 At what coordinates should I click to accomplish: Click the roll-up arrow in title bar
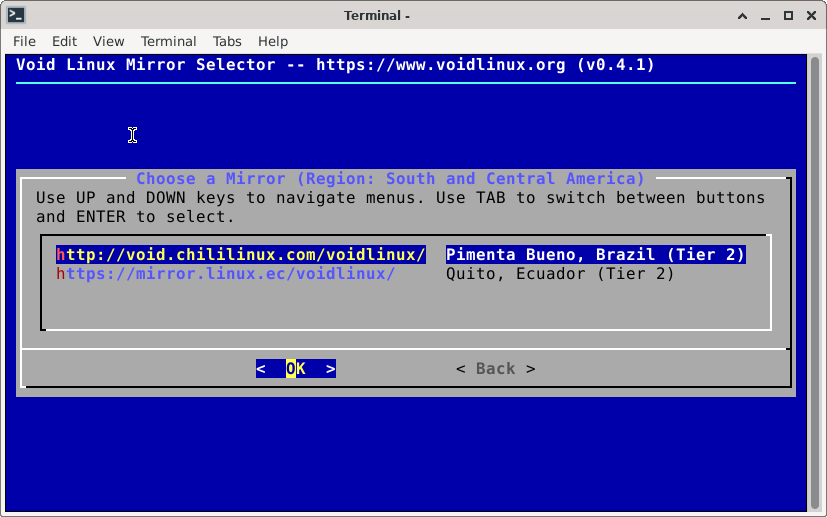tap(742, 15)
